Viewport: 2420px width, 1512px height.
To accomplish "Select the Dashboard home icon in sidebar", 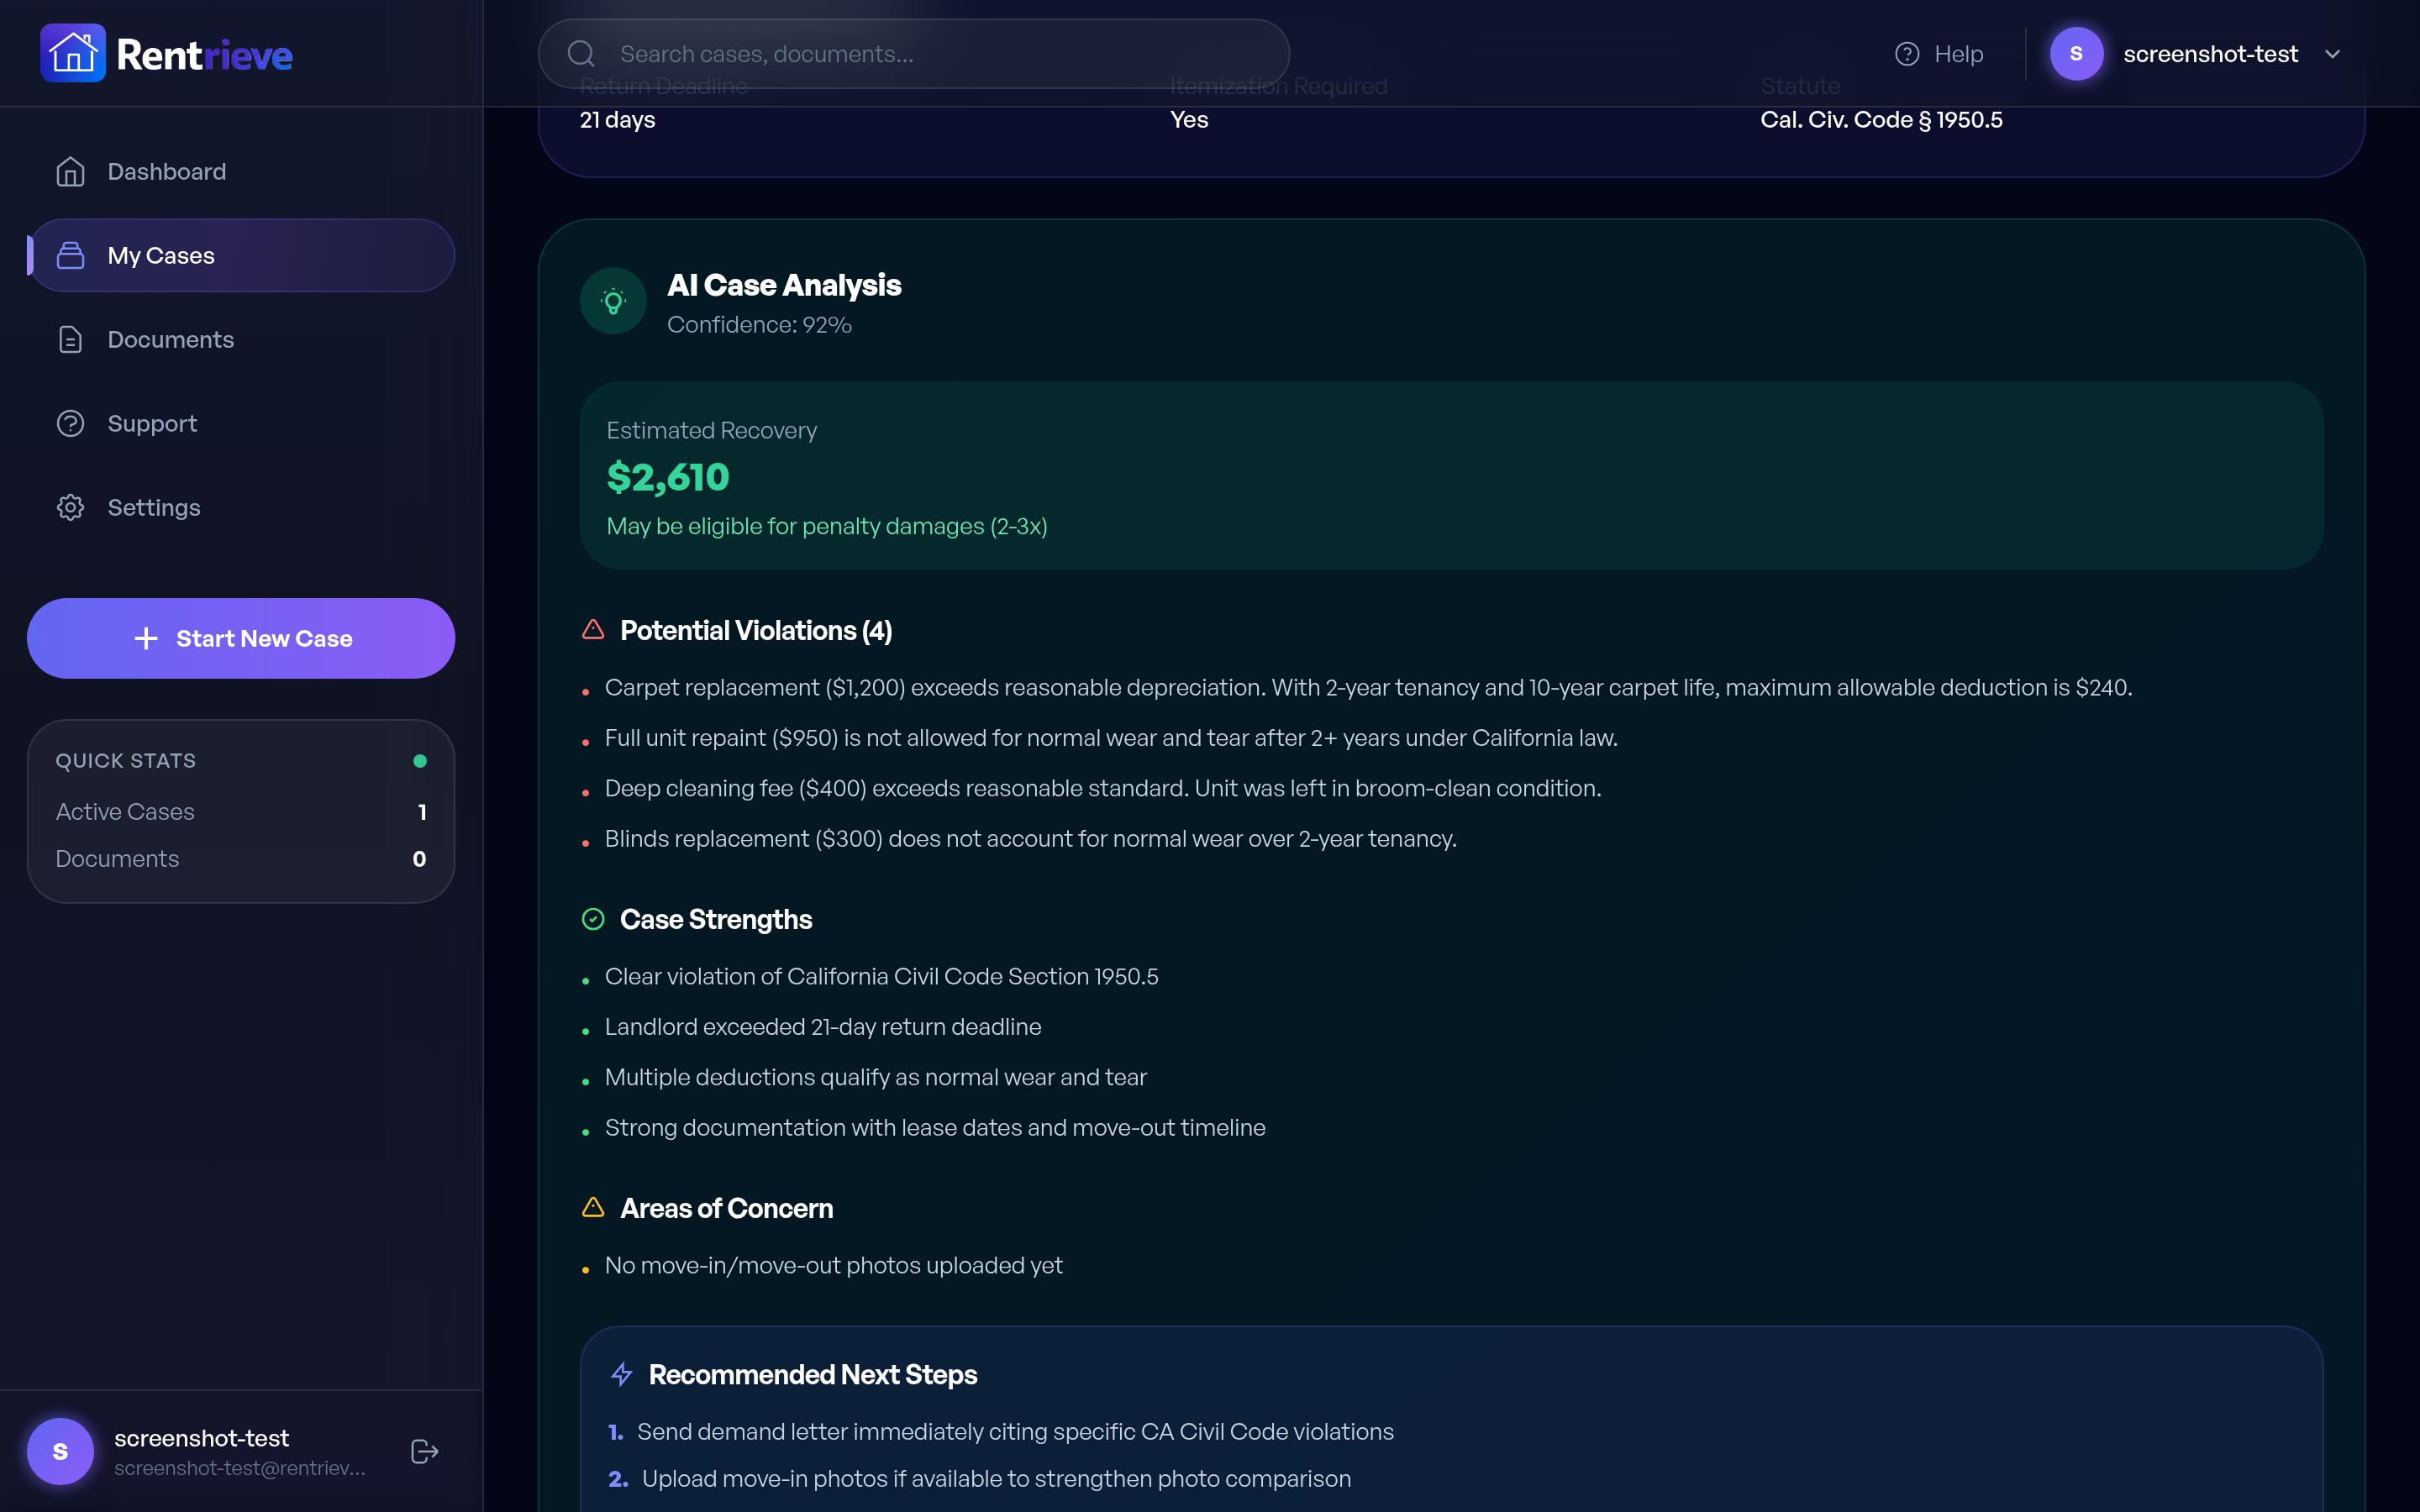I will pyautogui.click(x=70, y=171).
